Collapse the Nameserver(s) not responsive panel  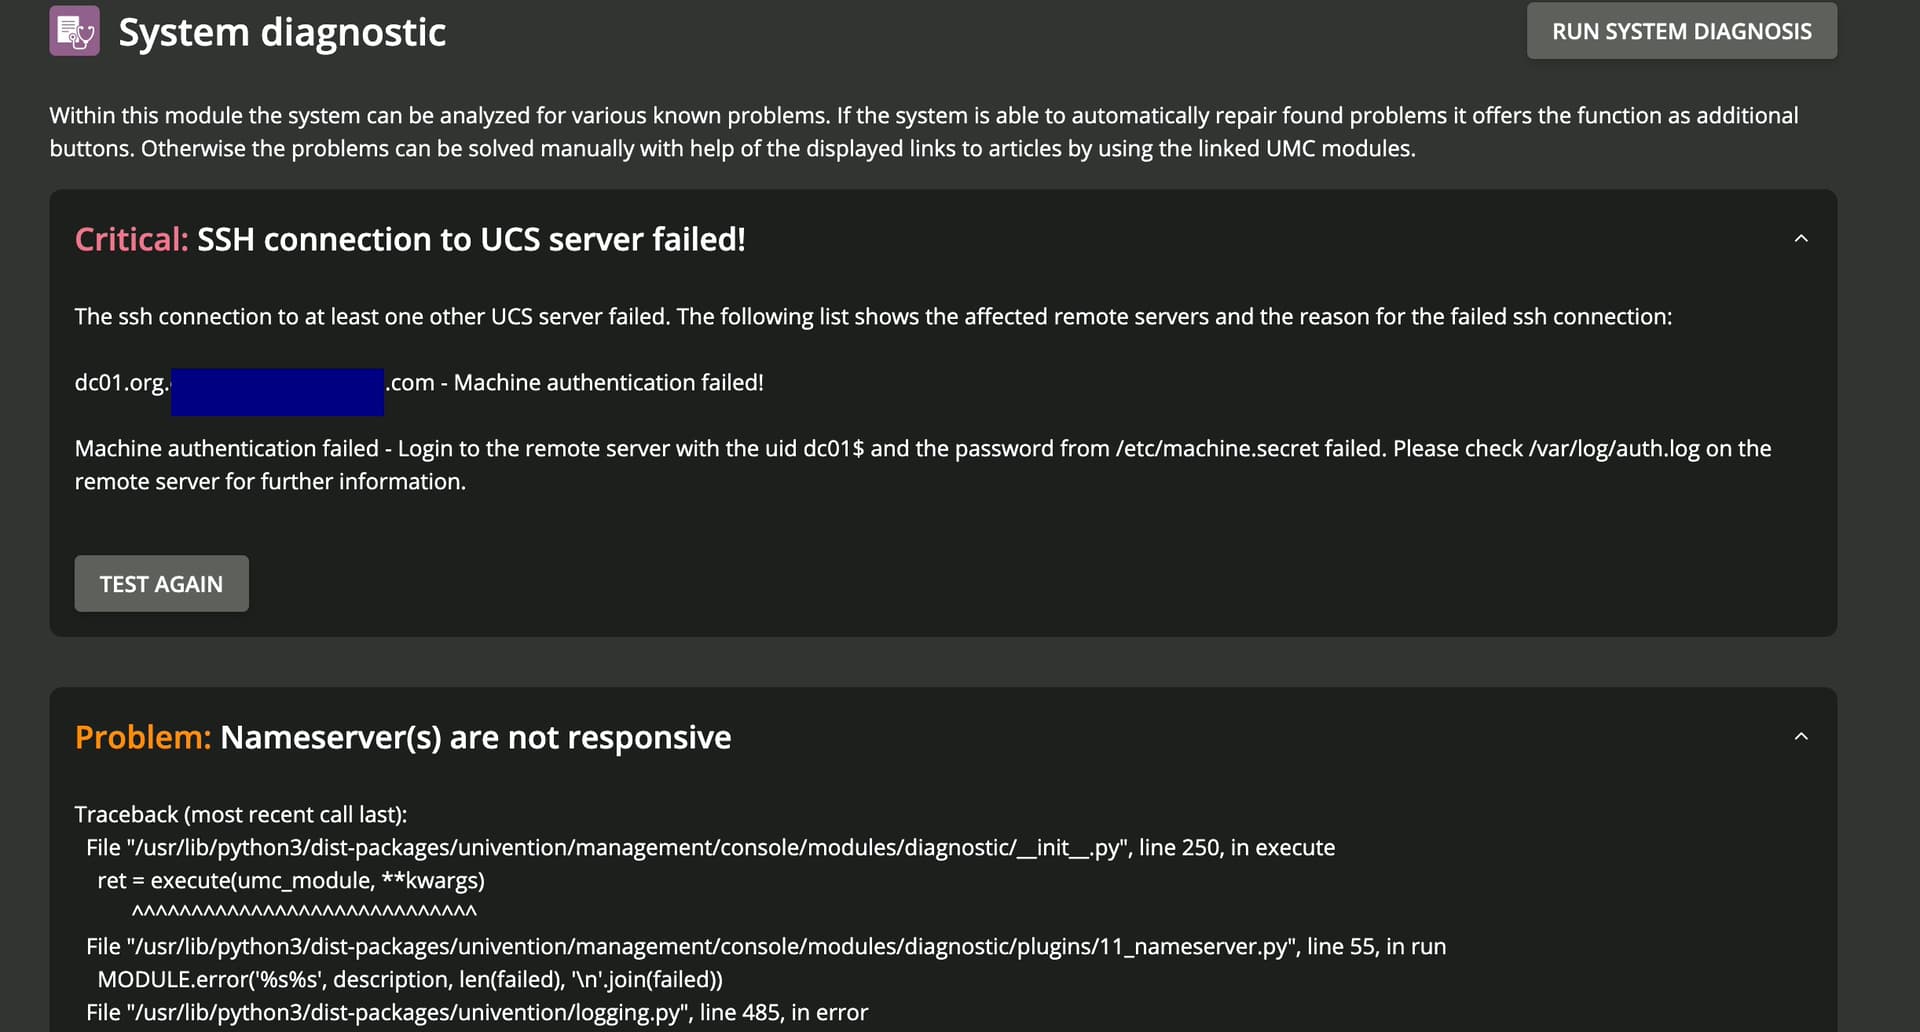click(1801, 737)
